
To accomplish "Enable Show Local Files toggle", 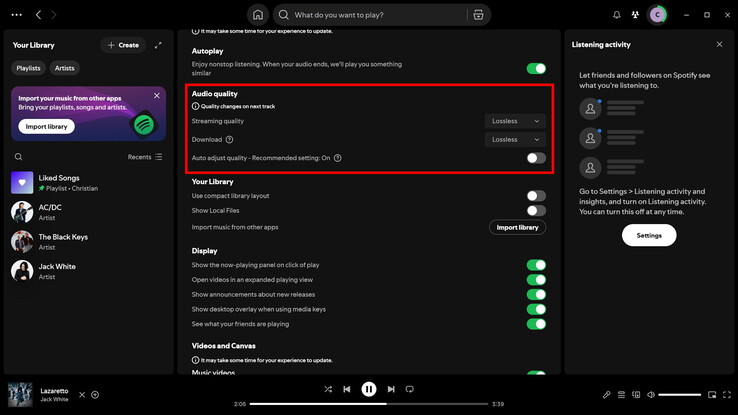I will 536,210.
